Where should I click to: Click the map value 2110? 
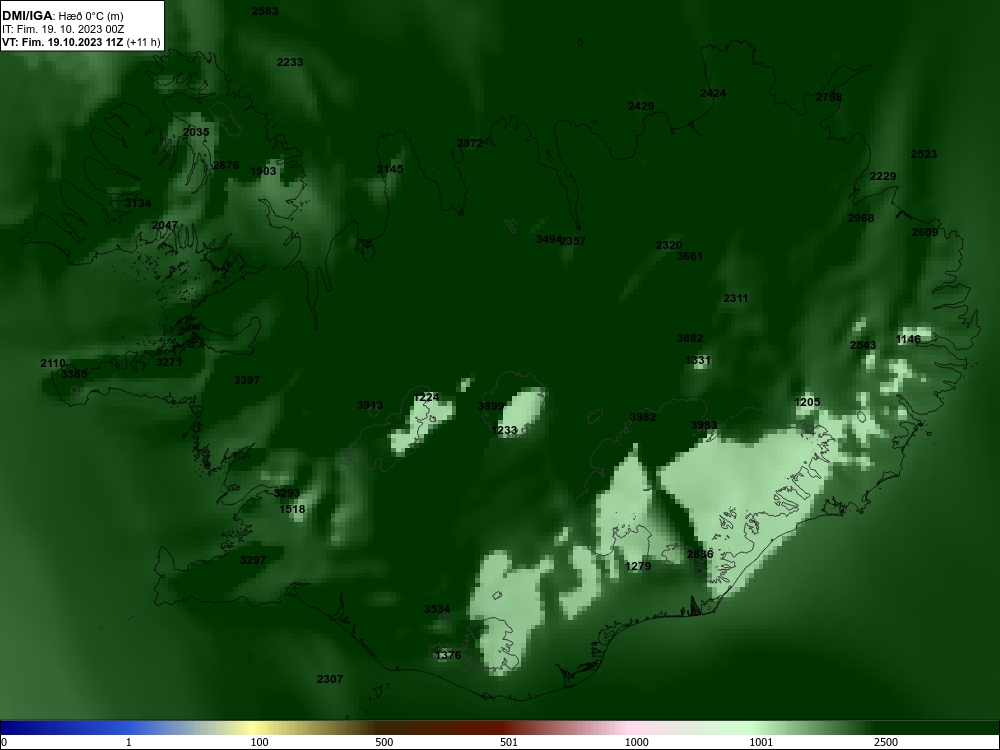coord(53,363)
